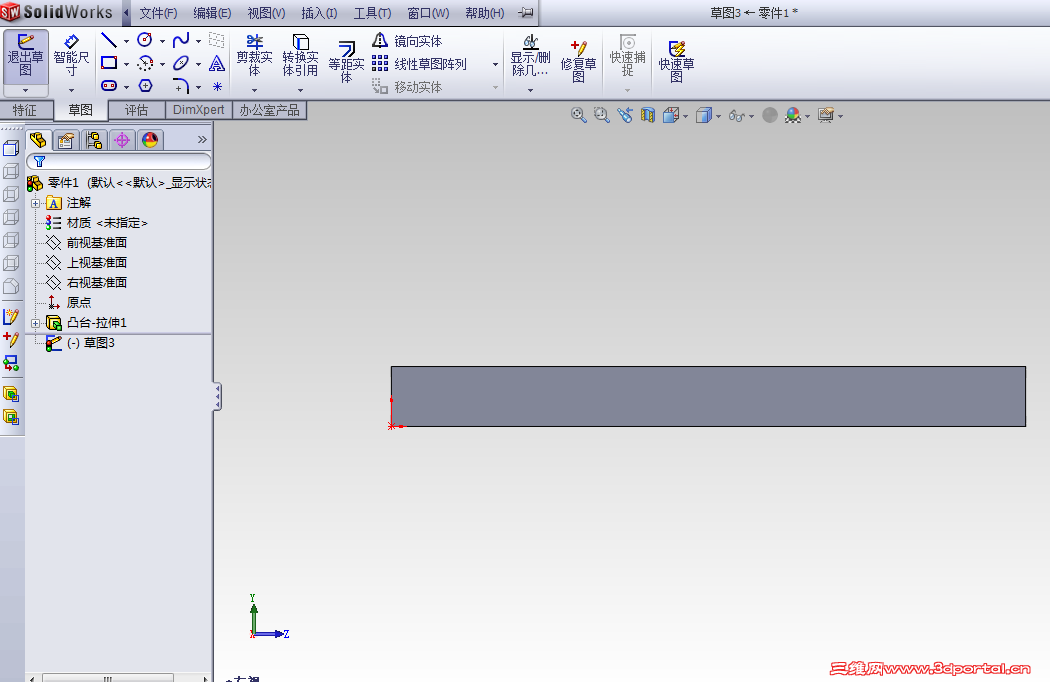This screenshot has height=682, width=1050.
Task: Open the FeatureManager design tree tab
Action: [x=38, y=139]
